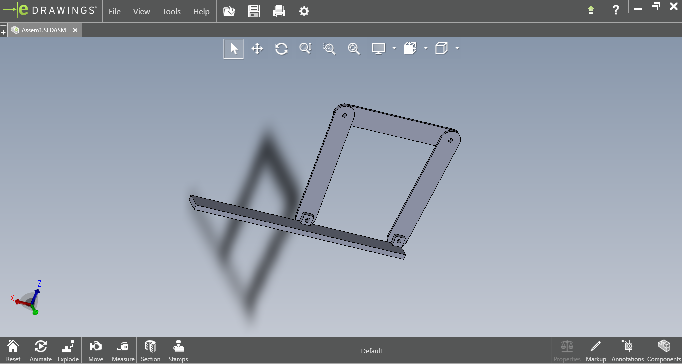Screen dimensions: 682x364
Task: Open the Tools menu
Action: 172,12
